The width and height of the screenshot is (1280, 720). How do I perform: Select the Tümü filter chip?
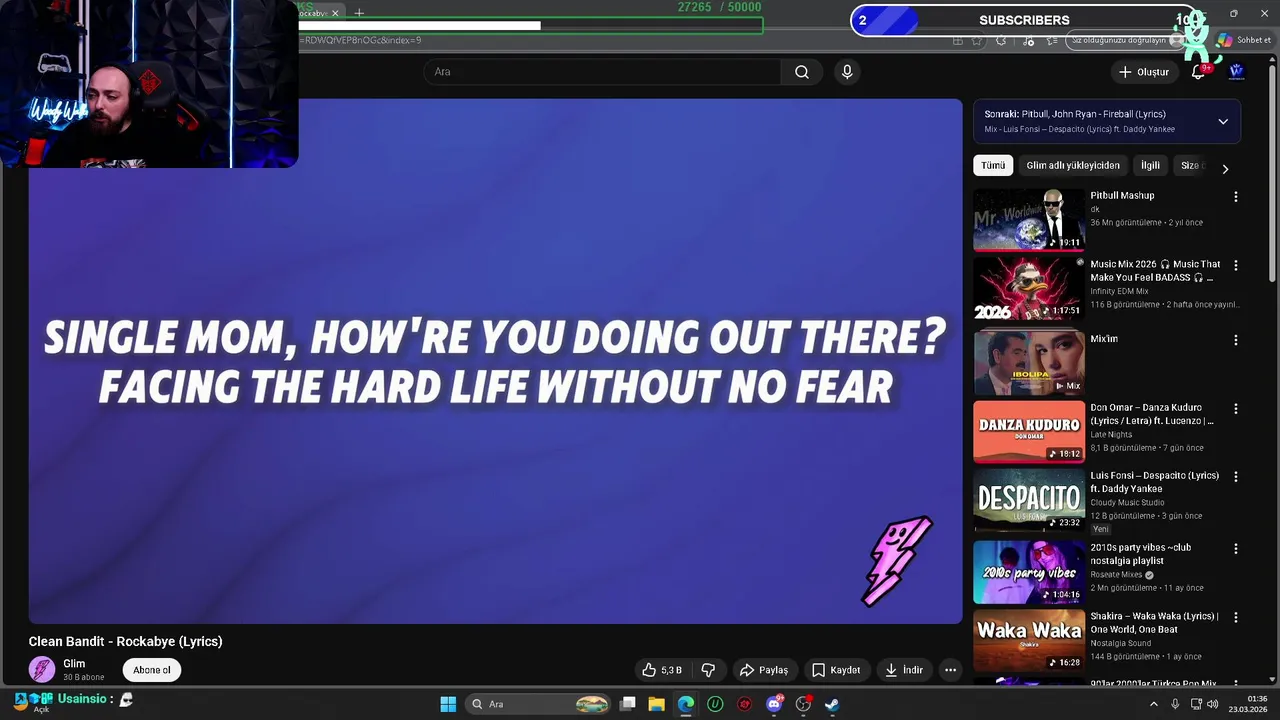(x=993, y=166)
